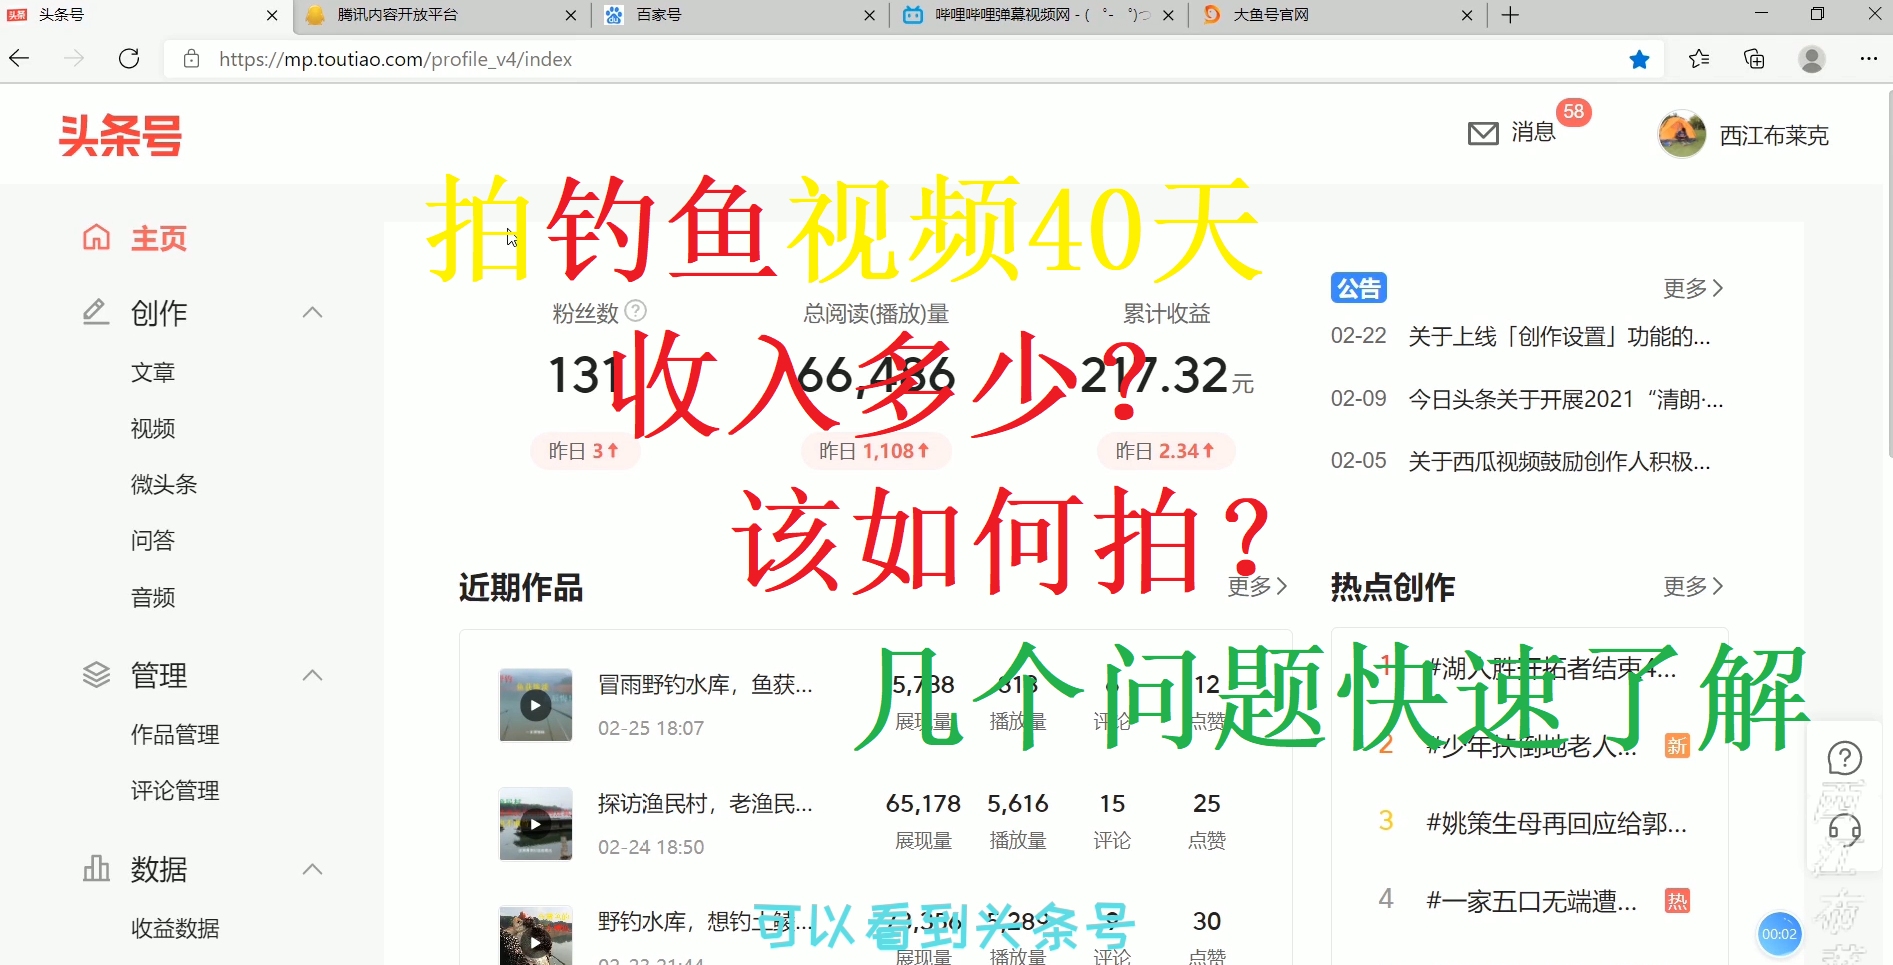Viewport: 1893px width, 965px height.
Task: Click the 创作 pencil icon
Action: tap(96, 312)
